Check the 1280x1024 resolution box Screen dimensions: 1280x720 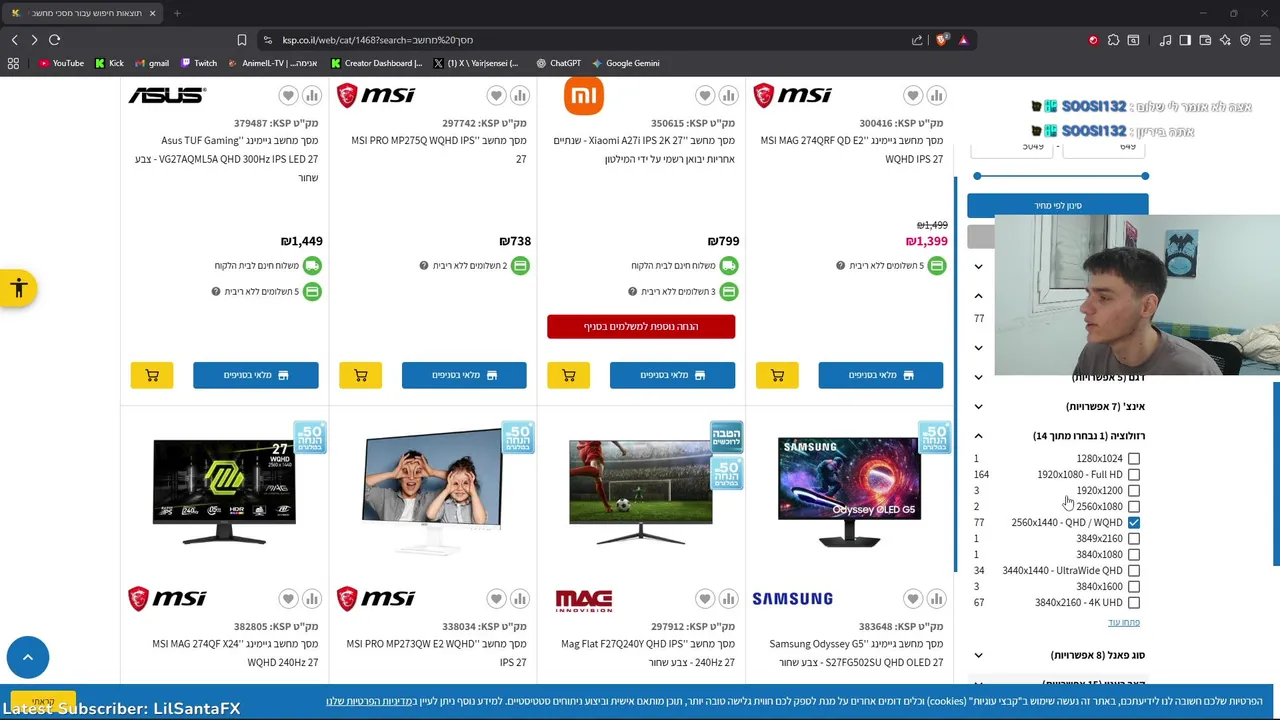[1134, 459]
